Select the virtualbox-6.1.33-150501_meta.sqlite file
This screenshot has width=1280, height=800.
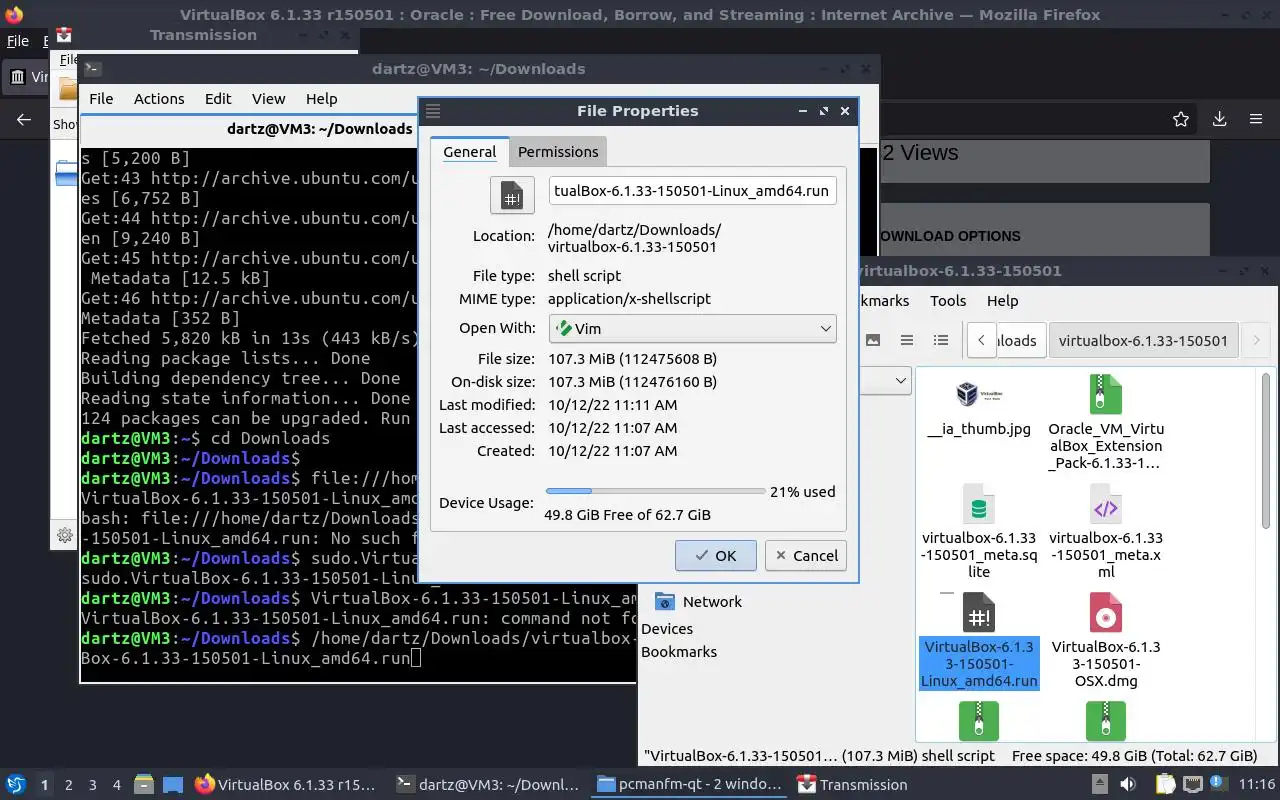(979, 533)
